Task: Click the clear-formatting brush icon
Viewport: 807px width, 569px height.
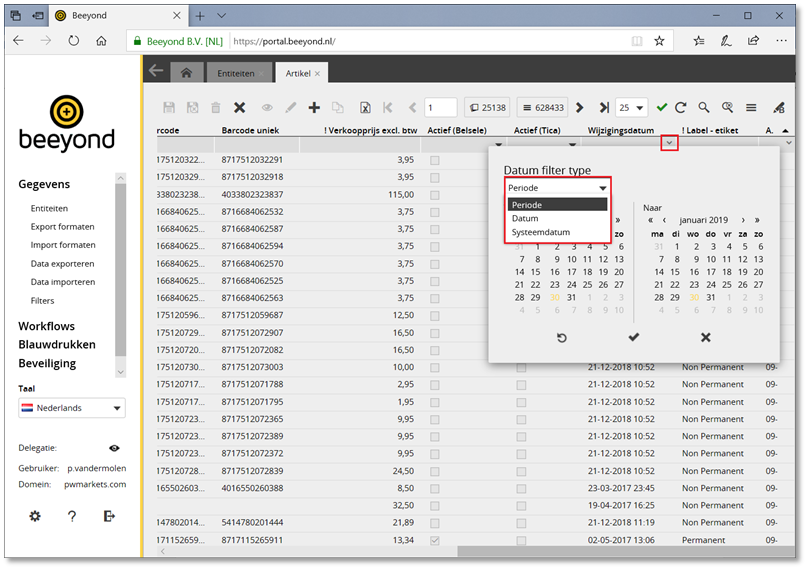Action: 779,108
